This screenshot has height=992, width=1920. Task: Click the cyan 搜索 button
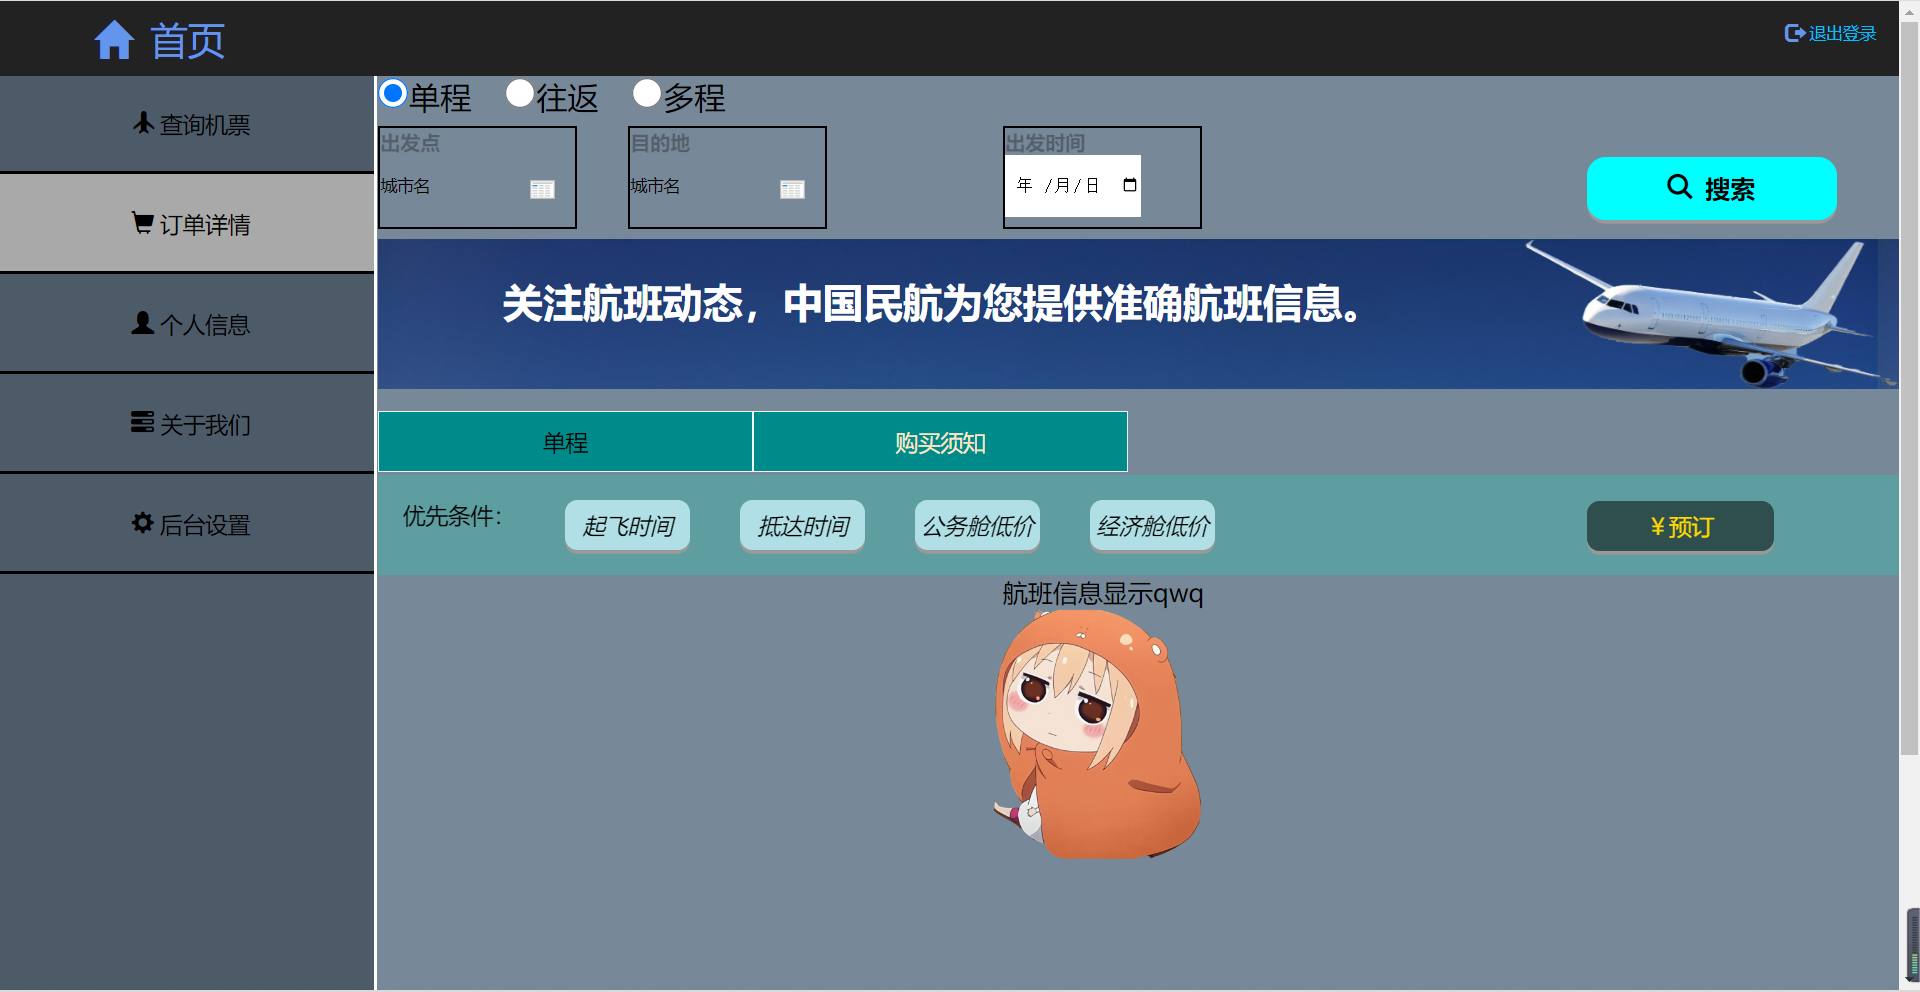click(x=1711, y=188)
